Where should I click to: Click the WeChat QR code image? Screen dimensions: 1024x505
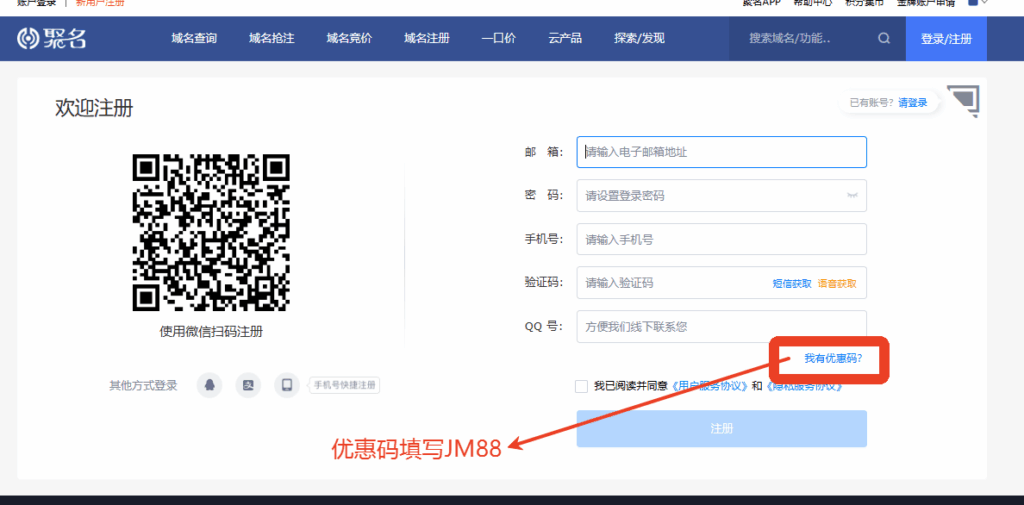coord(211,232)
